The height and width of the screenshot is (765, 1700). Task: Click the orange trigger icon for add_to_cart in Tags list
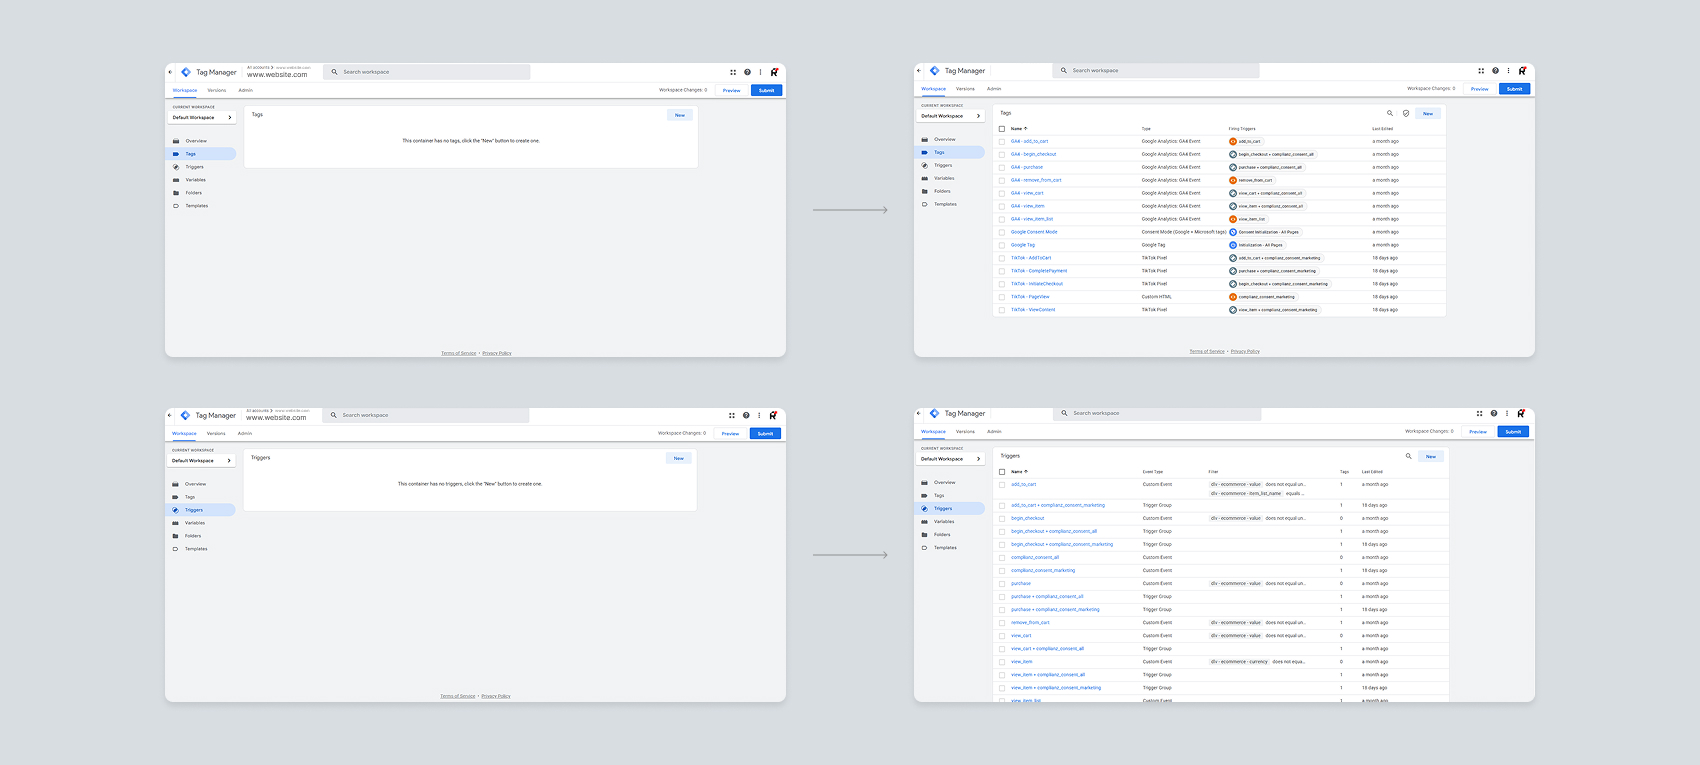coord(1233,141)
